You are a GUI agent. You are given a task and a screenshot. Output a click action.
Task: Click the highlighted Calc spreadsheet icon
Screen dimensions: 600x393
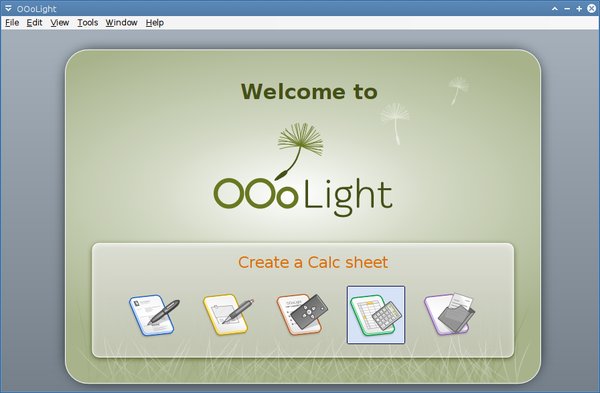coord(376,315)
